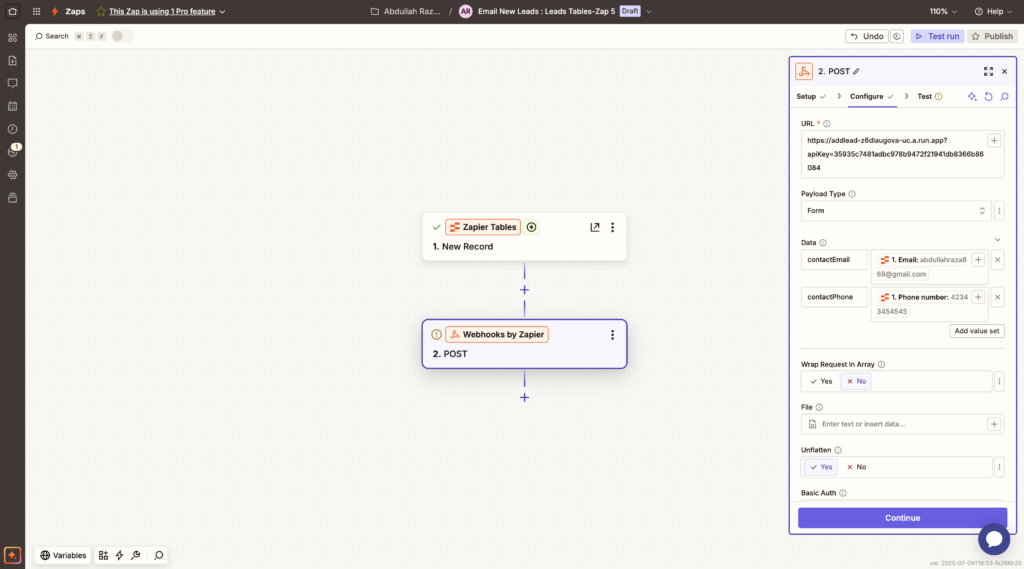Switch to the Test tab

tap(924, 96)
